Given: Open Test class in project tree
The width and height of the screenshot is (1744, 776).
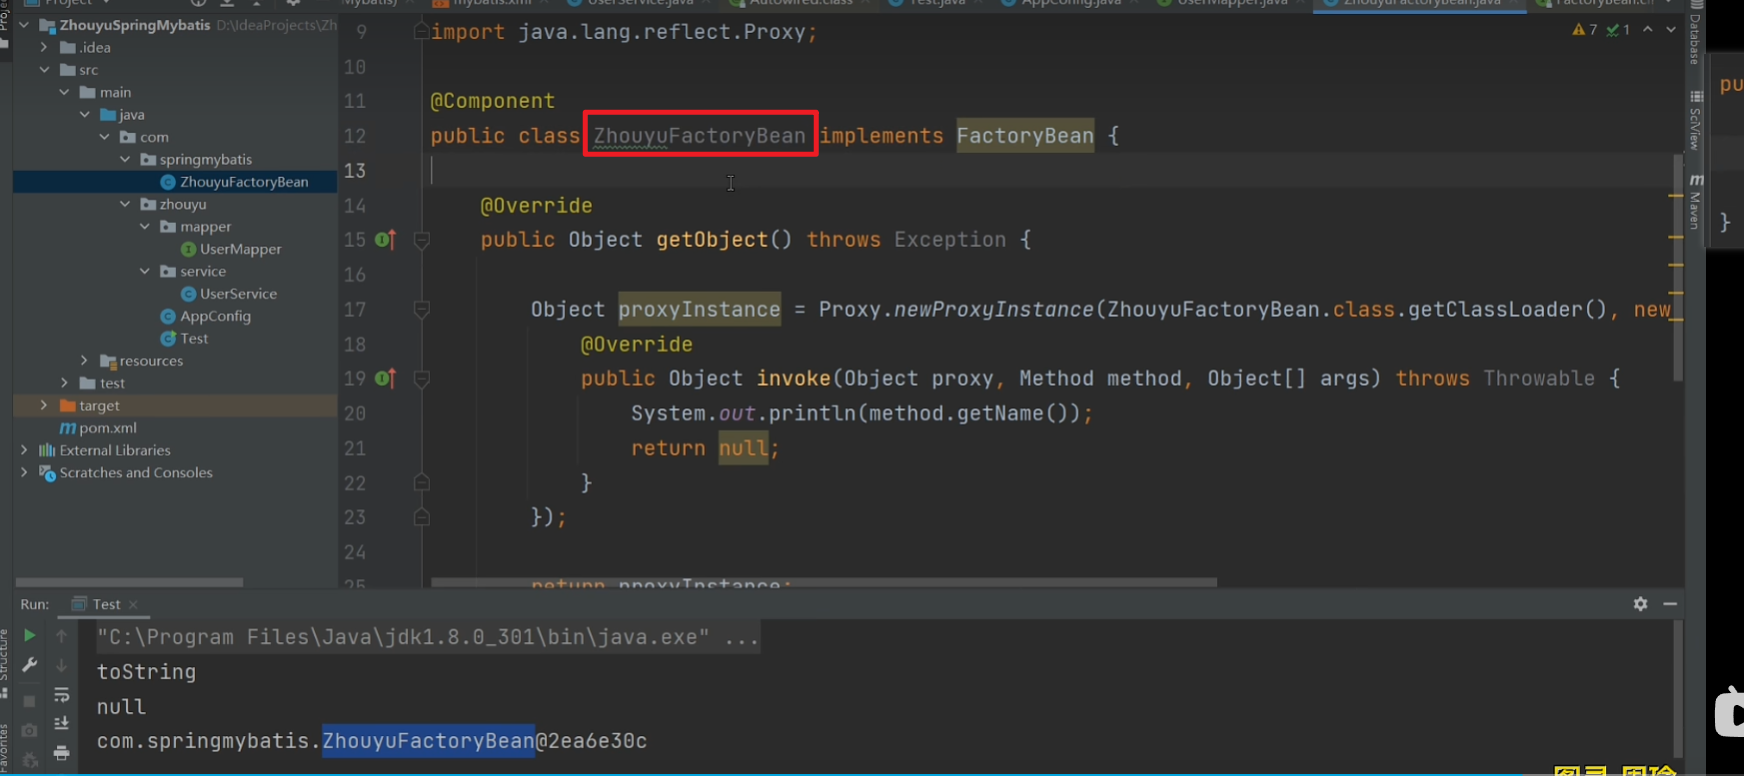Looking at the screenshot, I should (x=194, y=338).
